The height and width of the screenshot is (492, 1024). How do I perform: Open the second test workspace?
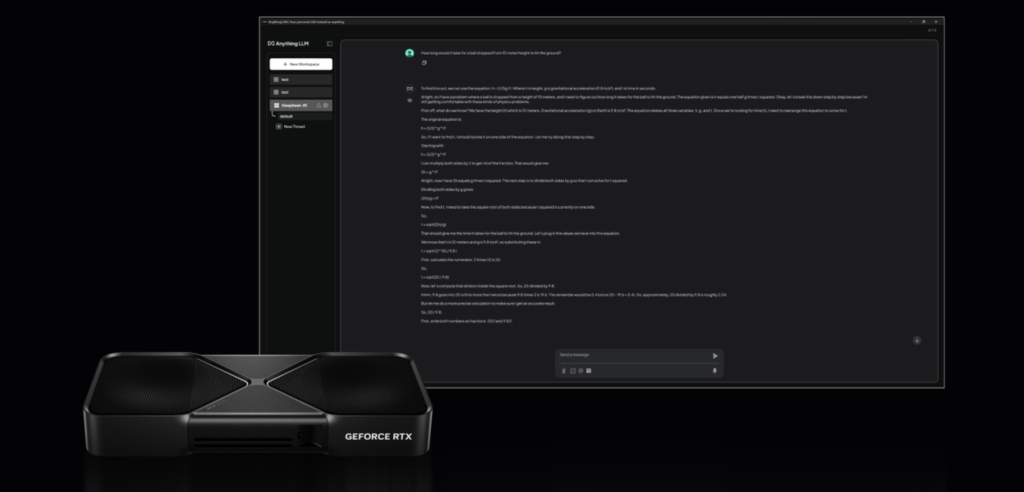(x=301, y=92)
